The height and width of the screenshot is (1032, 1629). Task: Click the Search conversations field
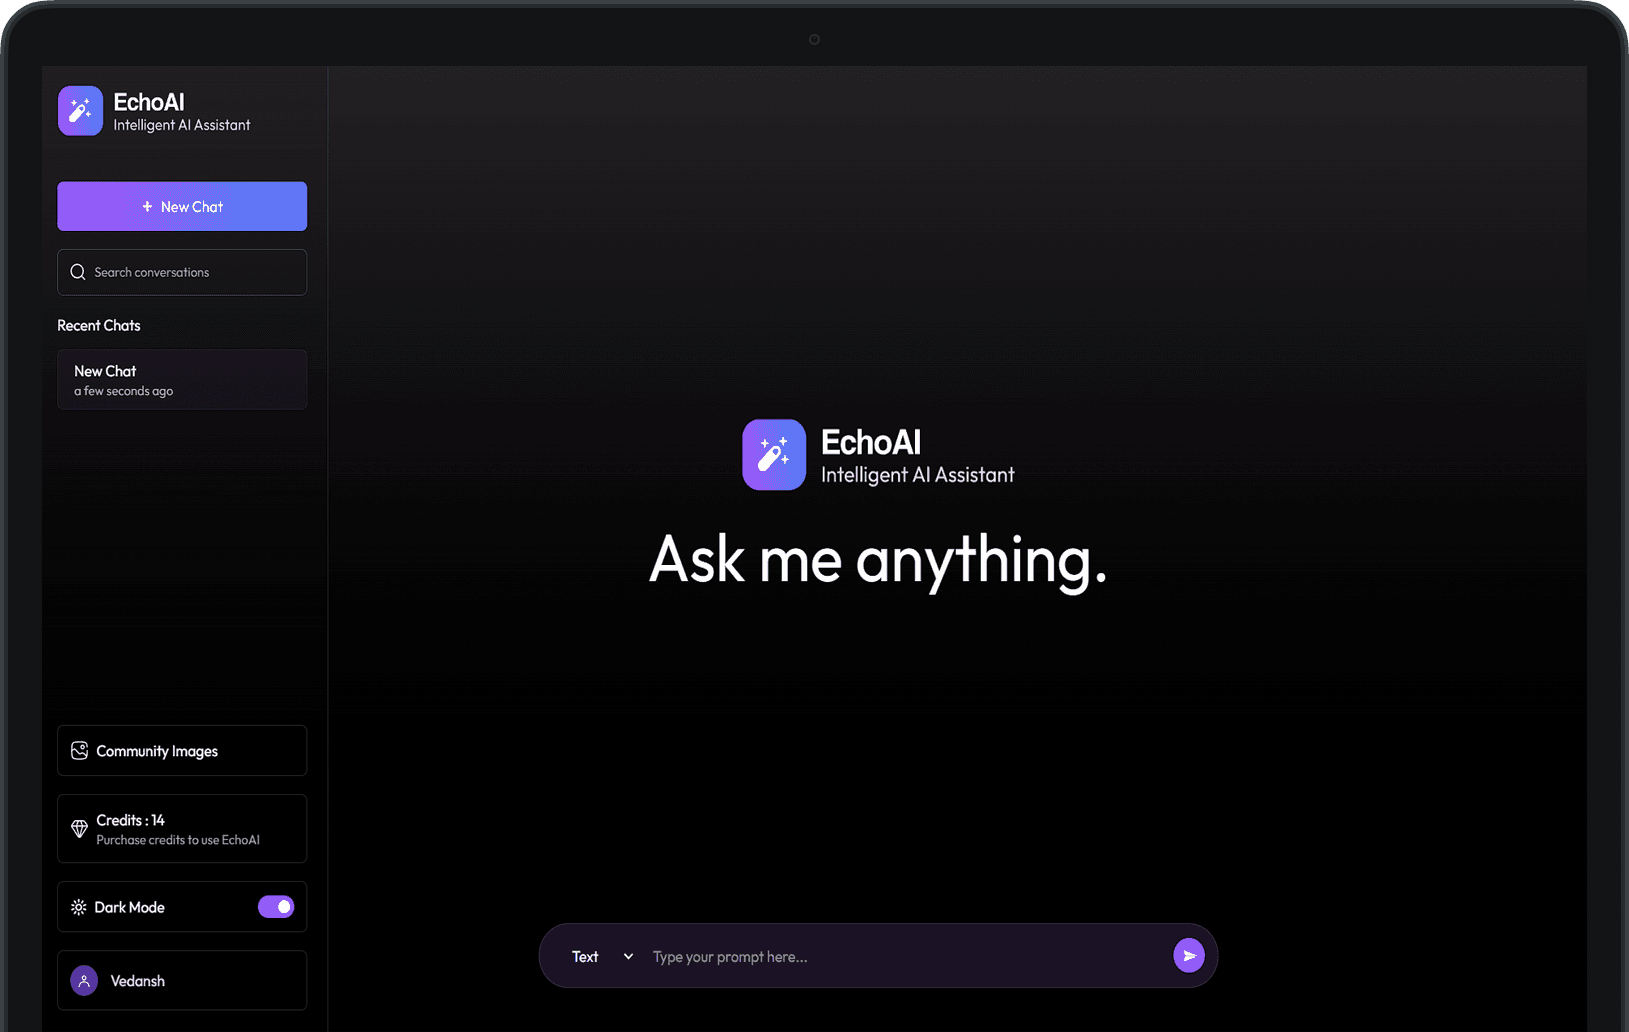(181, 271)
